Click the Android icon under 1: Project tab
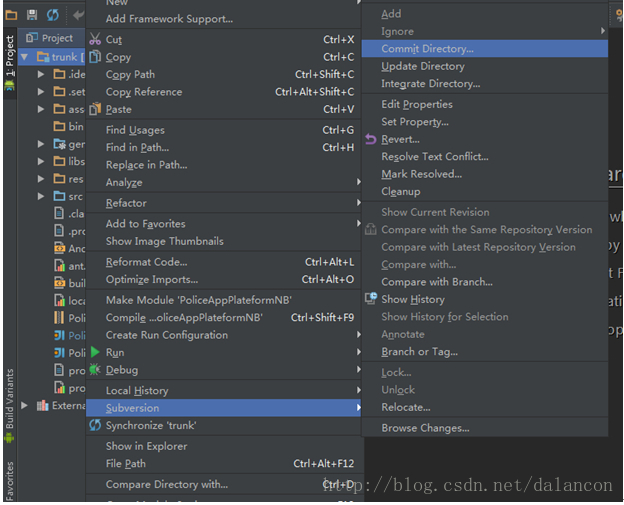624x505 pixels. pos(9,85)
